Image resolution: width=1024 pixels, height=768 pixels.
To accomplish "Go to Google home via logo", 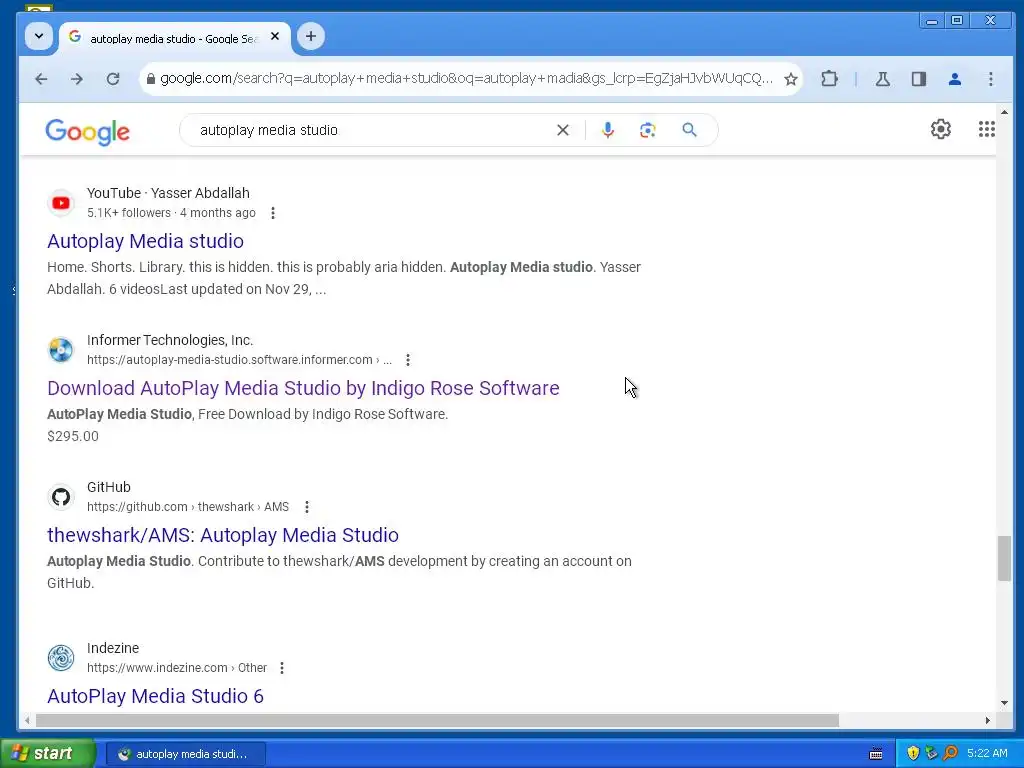I will pyautogui.click(x=88, y=132).
